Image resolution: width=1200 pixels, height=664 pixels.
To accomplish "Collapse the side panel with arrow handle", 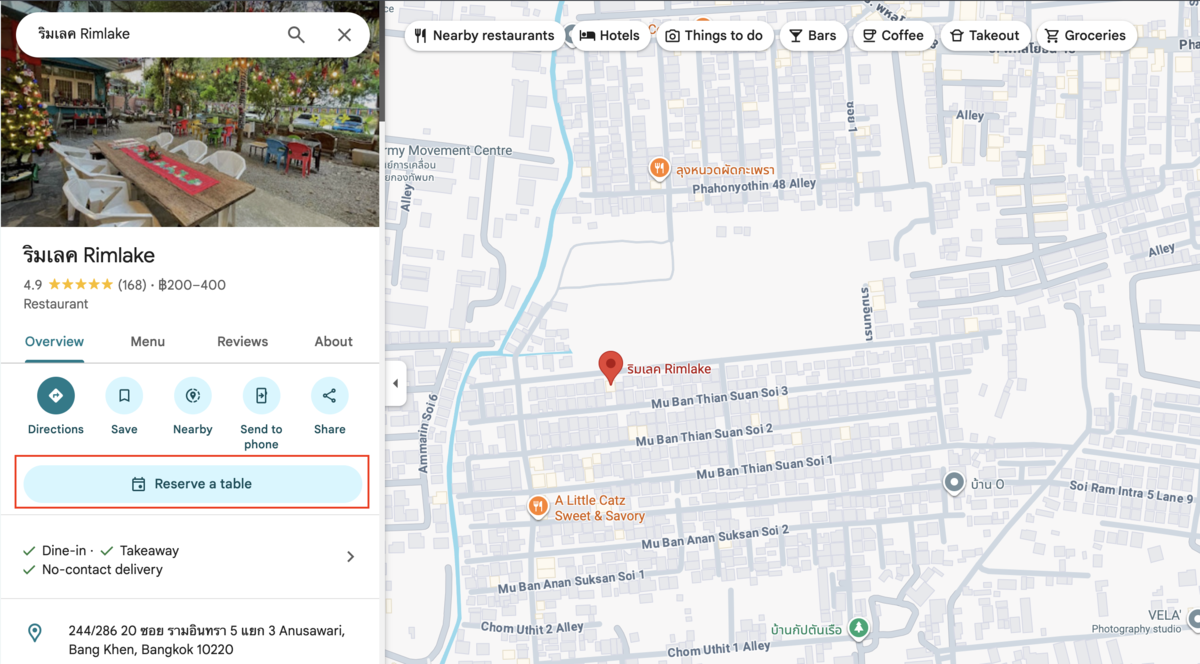I will [x=395, y=384].
